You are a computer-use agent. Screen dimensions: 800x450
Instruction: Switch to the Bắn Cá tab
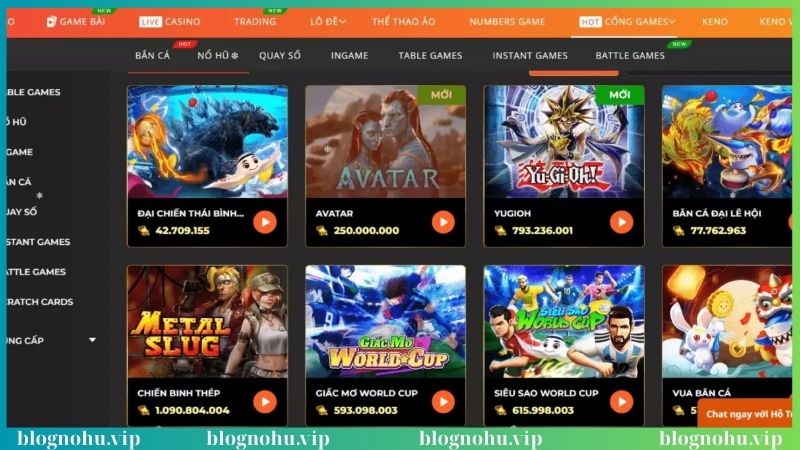(152, 55)
